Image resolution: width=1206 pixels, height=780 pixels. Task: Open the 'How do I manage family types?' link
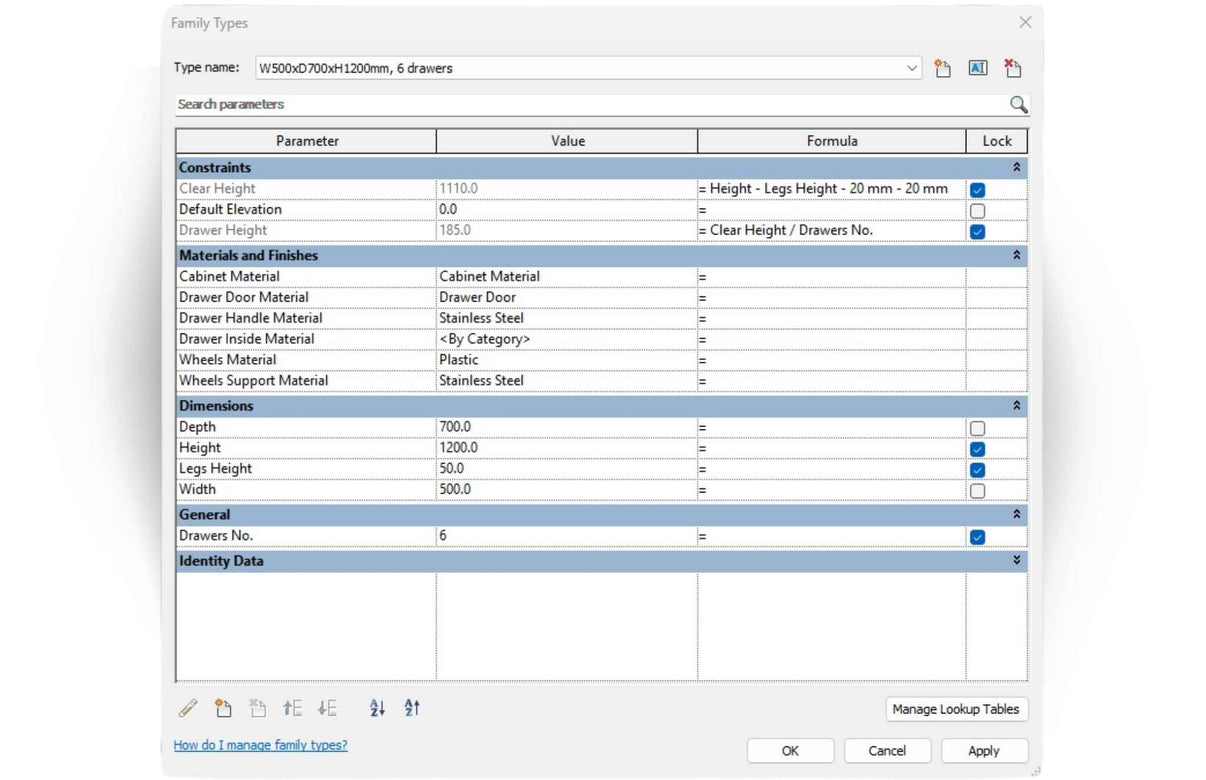[260, 745]
